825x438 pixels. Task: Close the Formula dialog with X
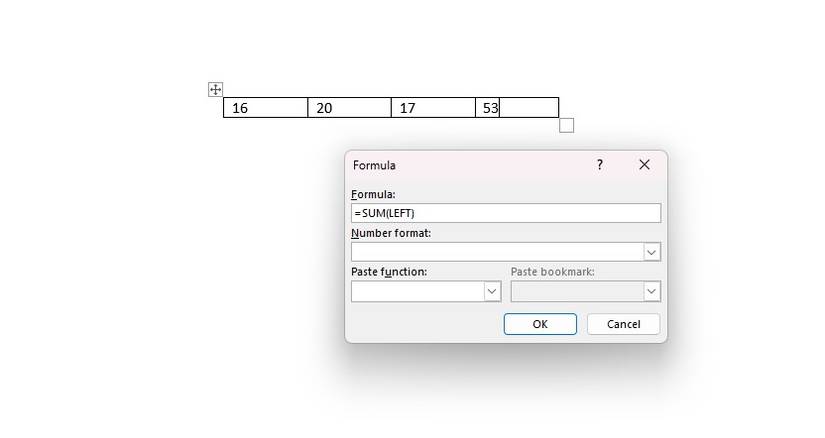pyautogui.click(x=644, y=165)
